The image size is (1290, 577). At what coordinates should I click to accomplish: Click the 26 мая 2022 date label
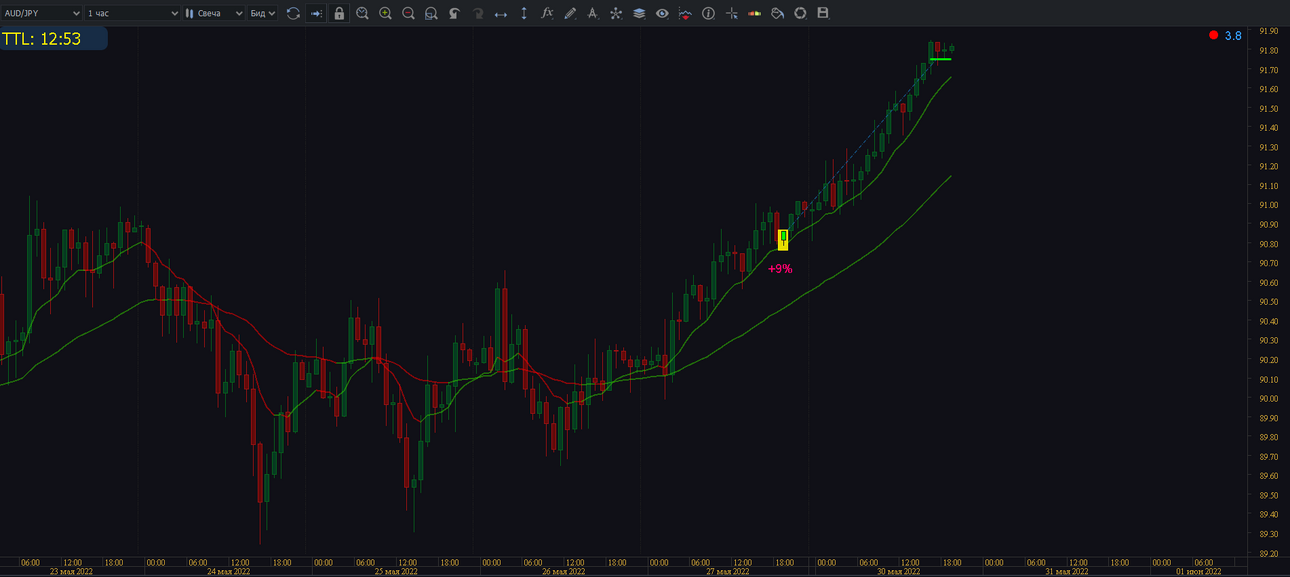(562, 572)
